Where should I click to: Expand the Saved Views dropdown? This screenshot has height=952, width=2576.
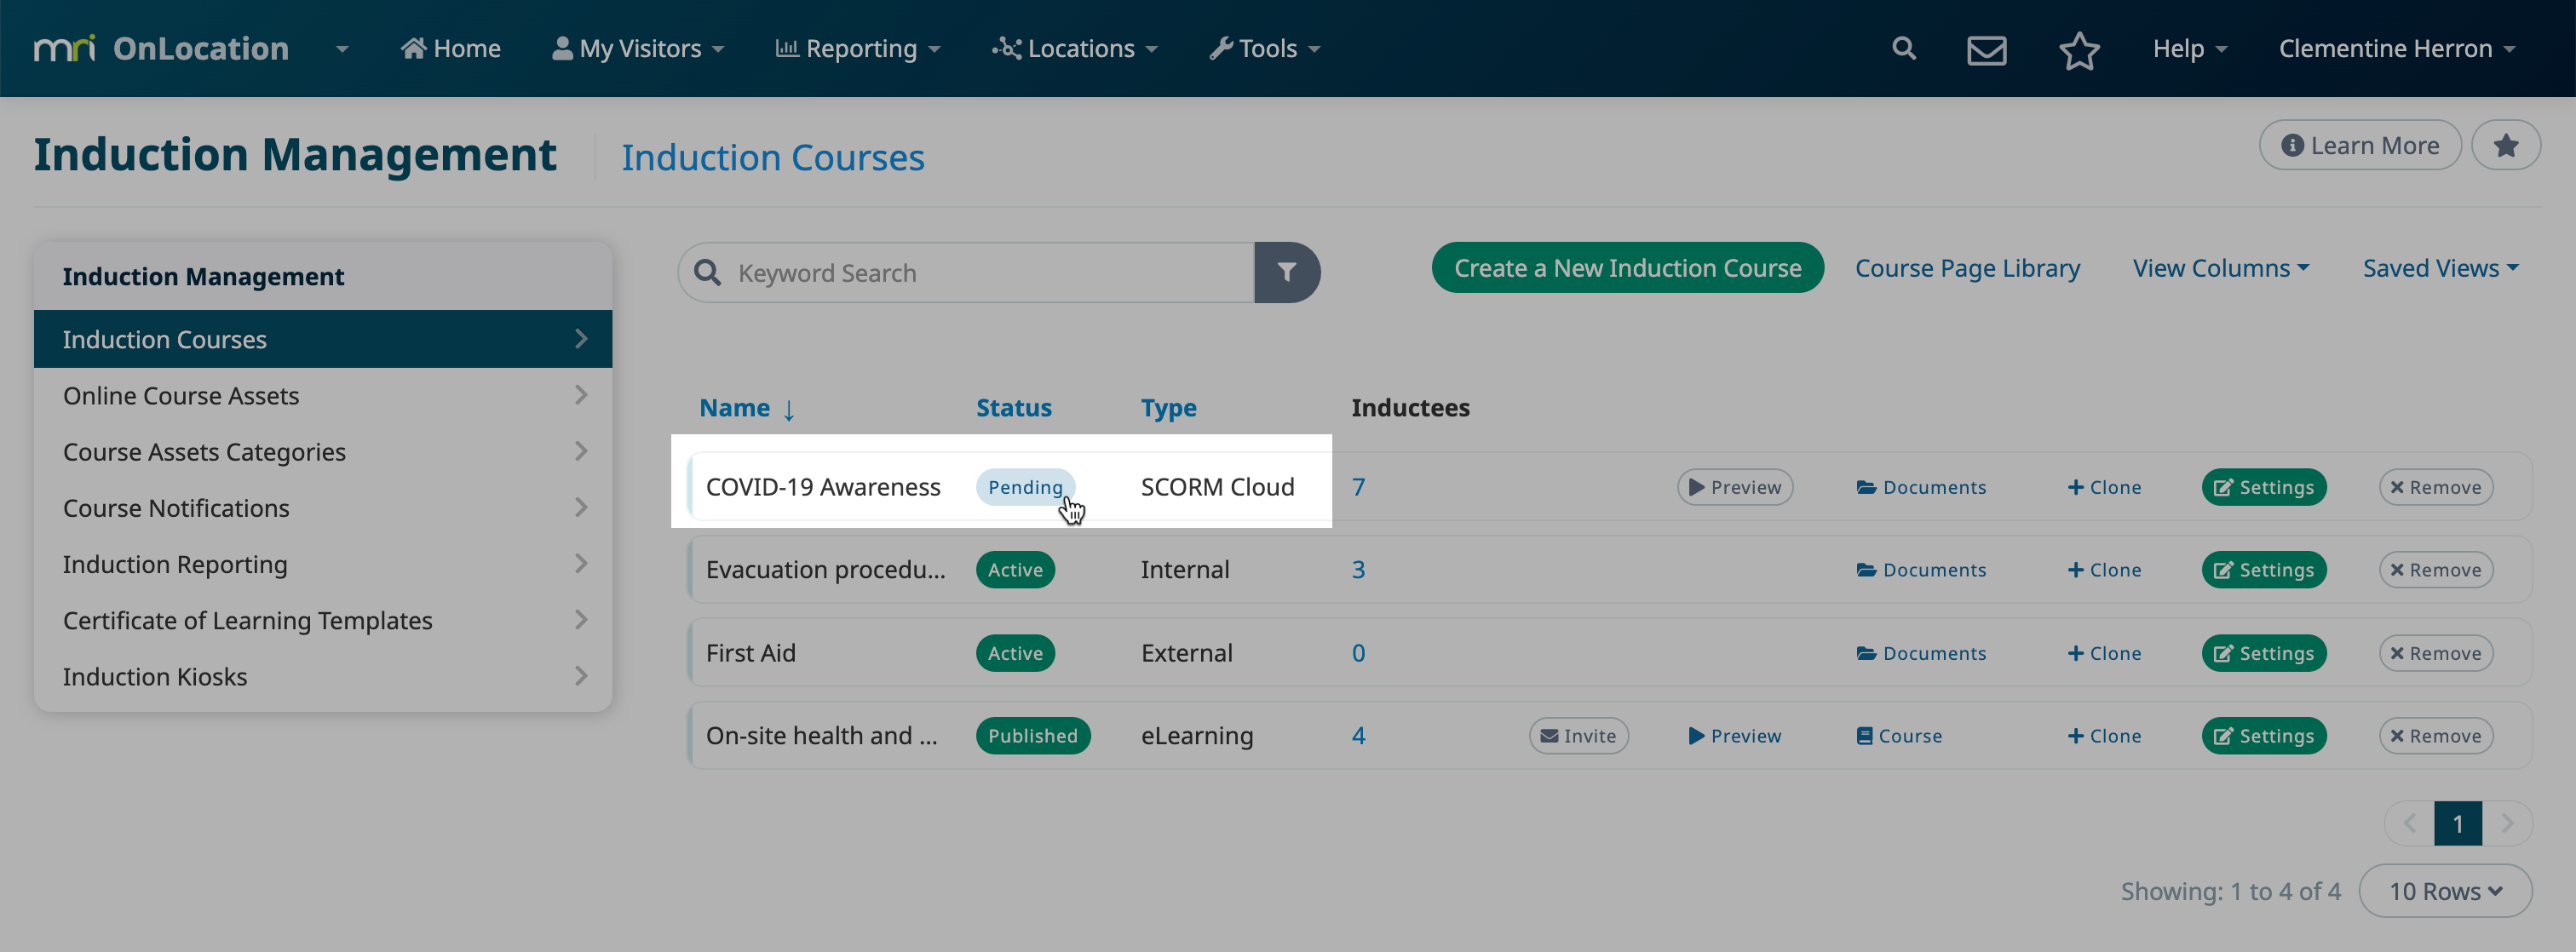pos(2441,268)
